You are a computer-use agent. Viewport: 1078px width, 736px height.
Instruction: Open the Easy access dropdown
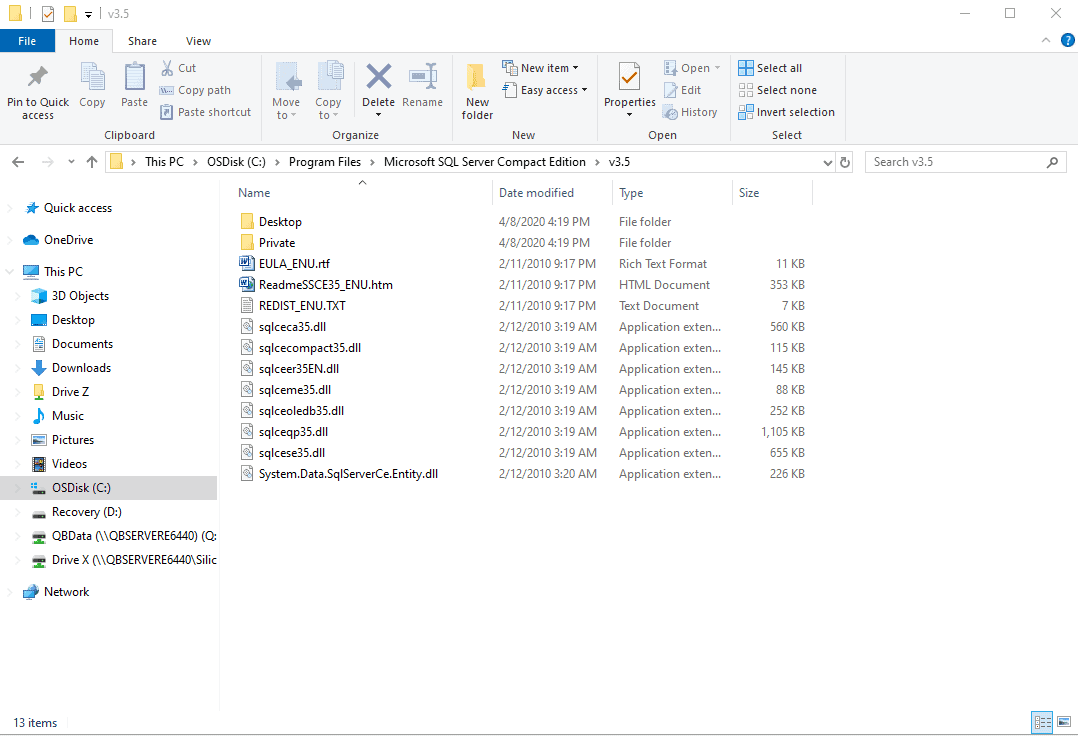point(544,90)
